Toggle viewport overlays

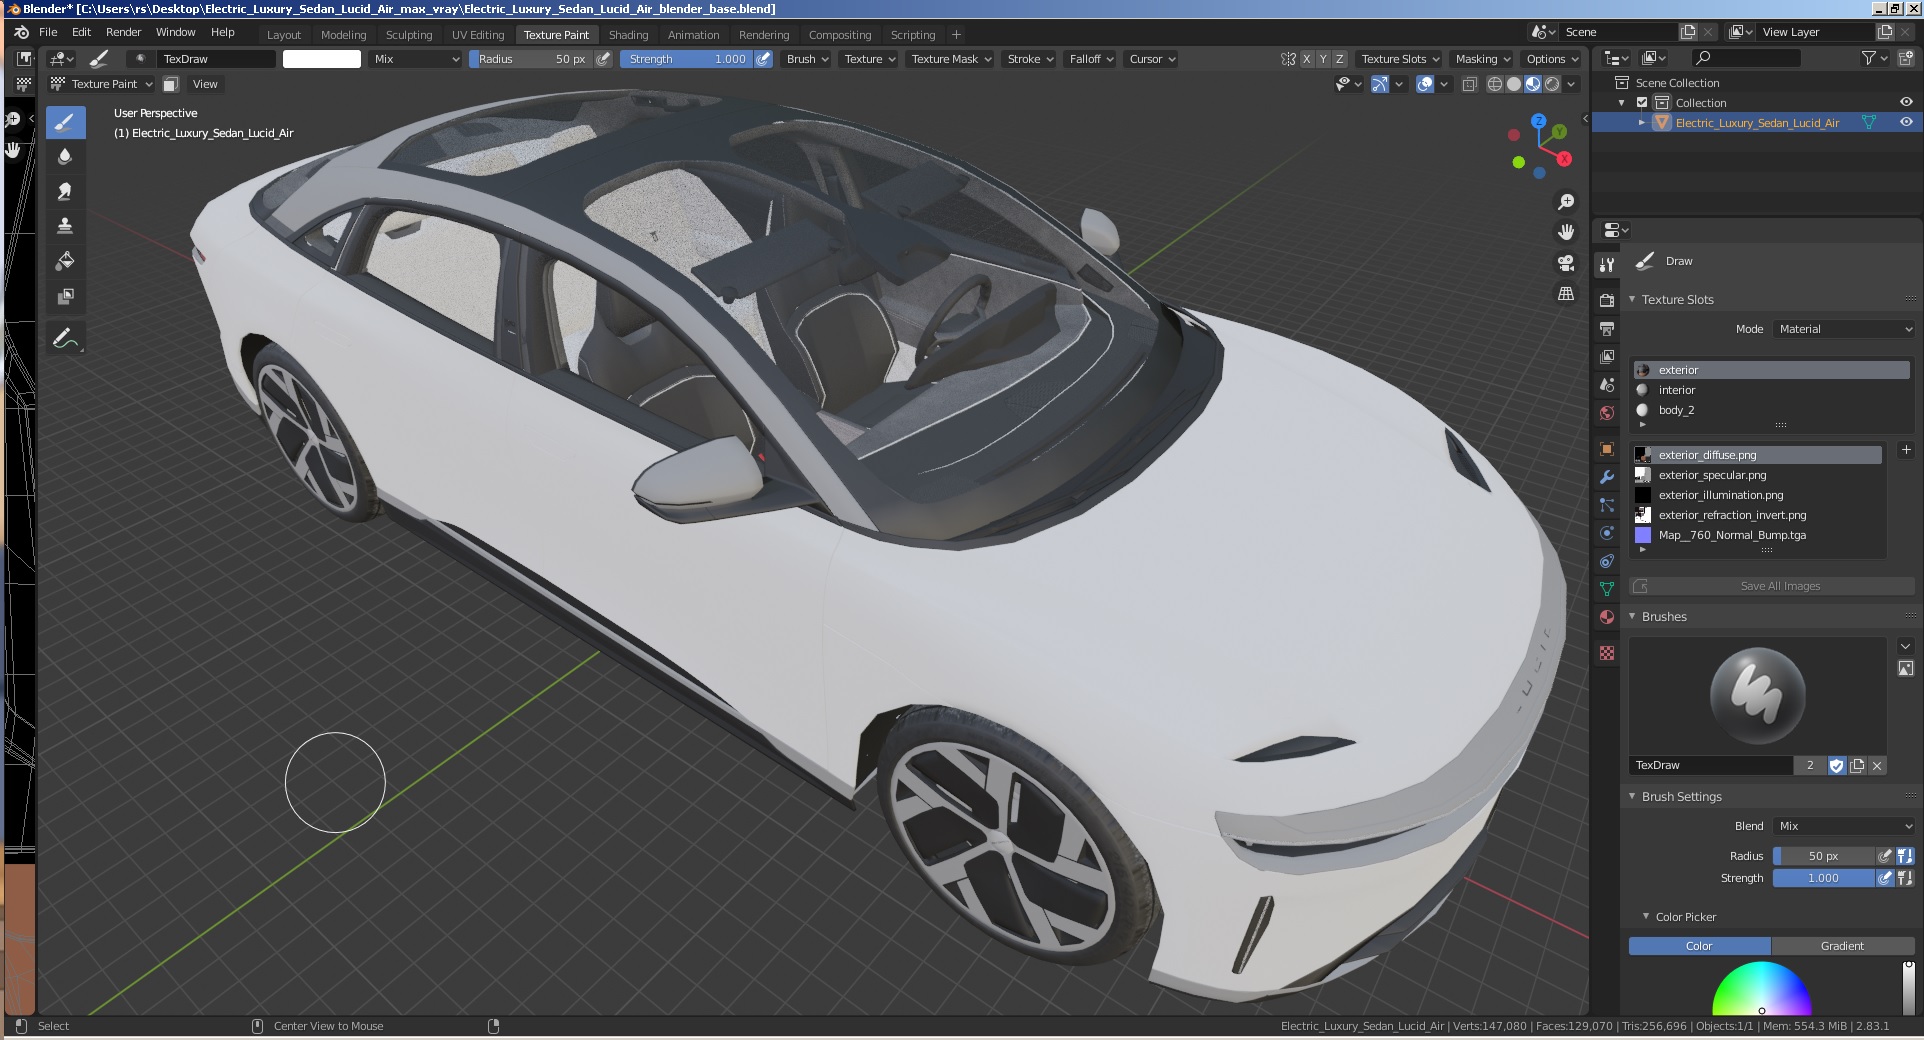click(x=1426, y=84)
